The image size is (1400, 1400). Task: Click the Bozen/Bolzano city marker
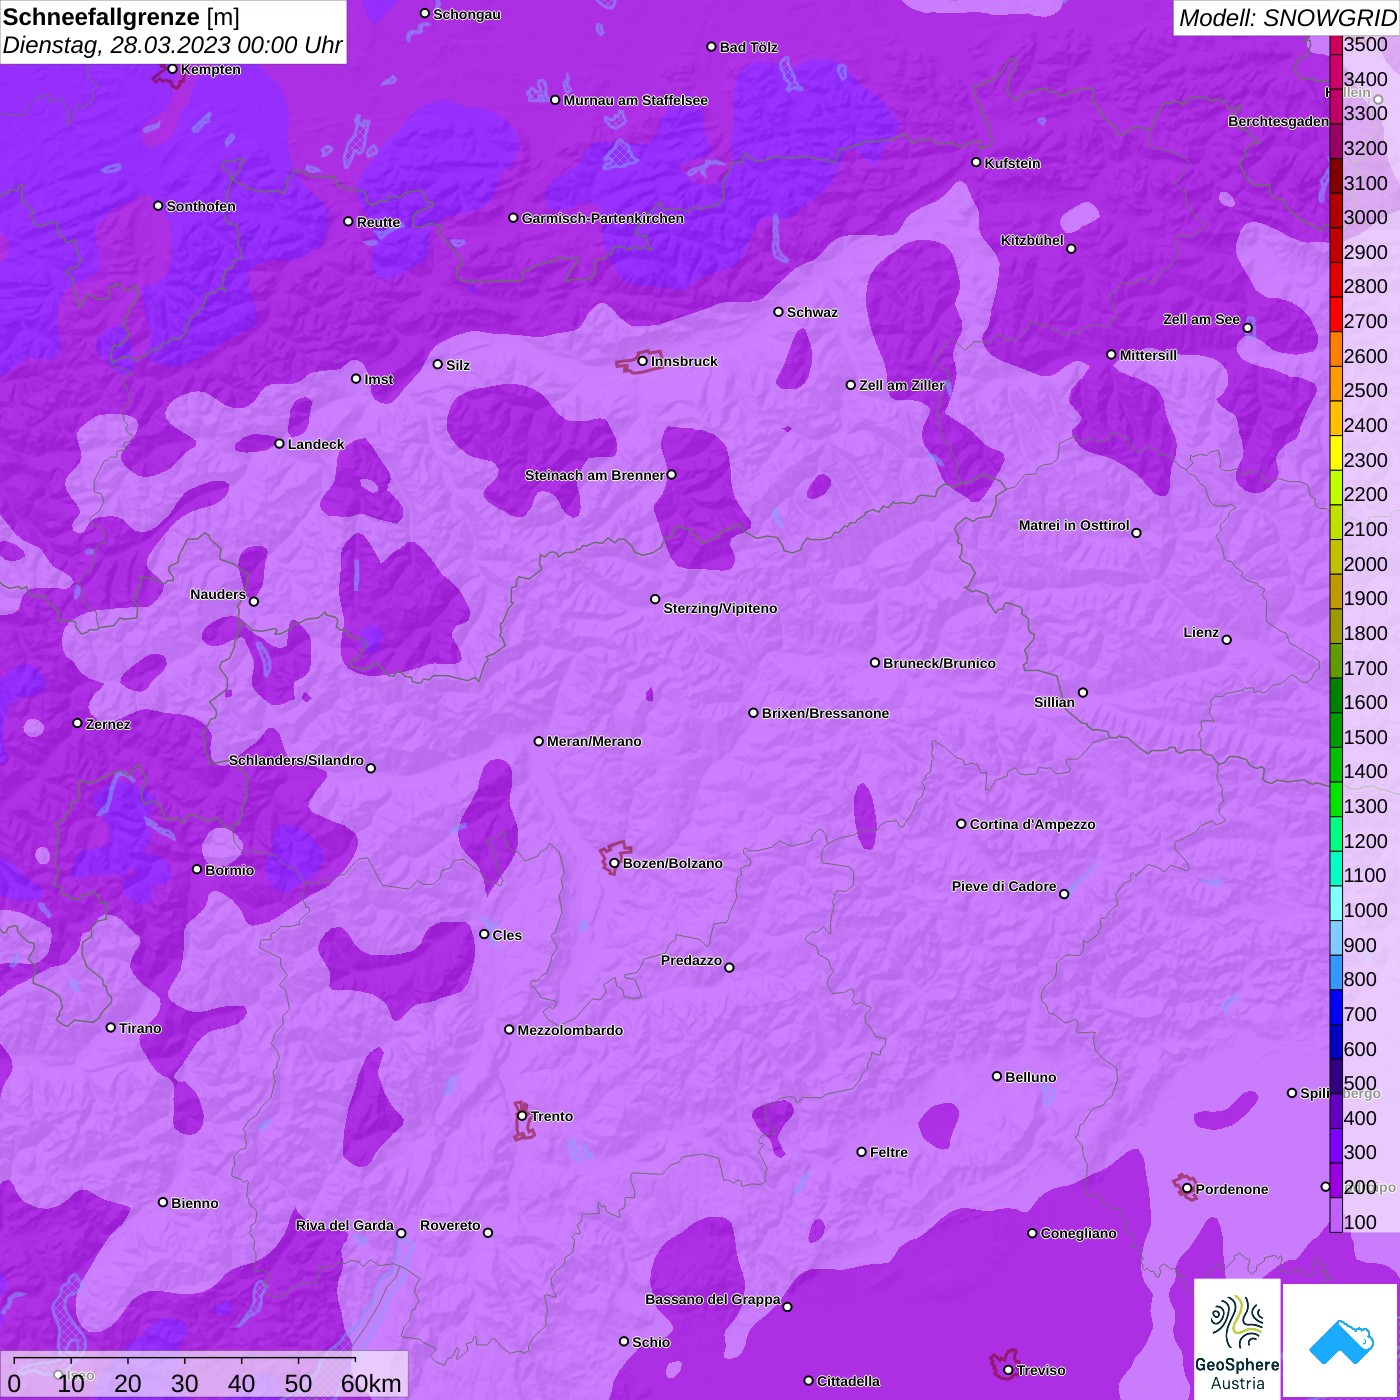(x=615, y=863)
